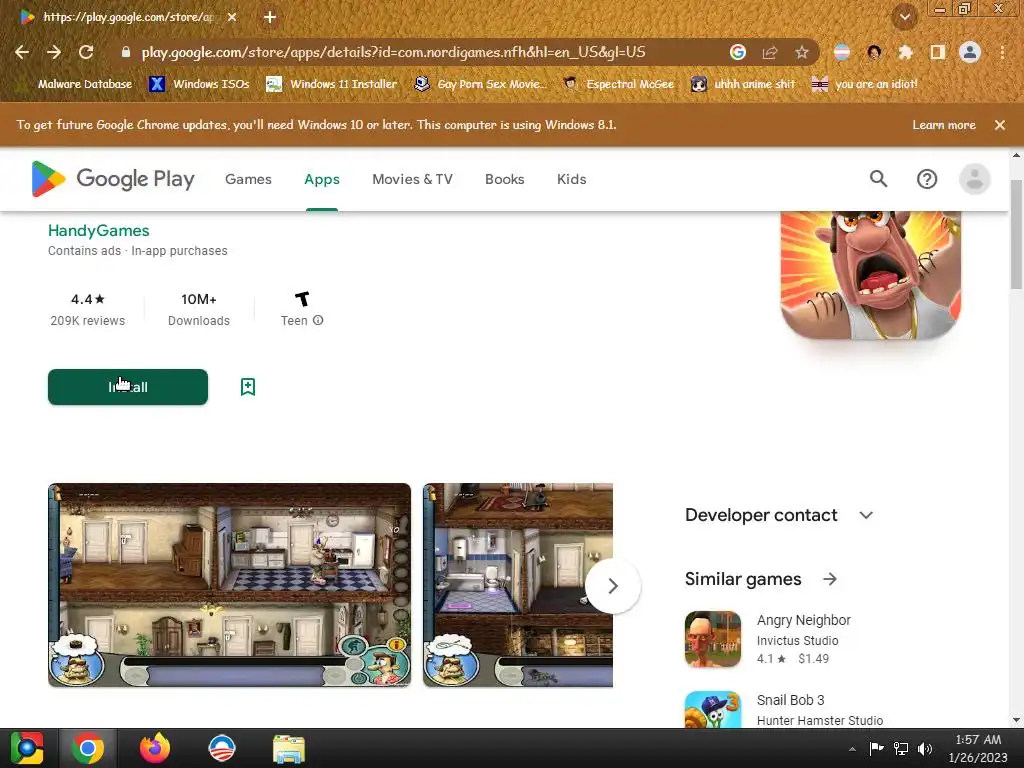Open Chrome from taskbar
1024x768 pixels.
coord(88,748)
